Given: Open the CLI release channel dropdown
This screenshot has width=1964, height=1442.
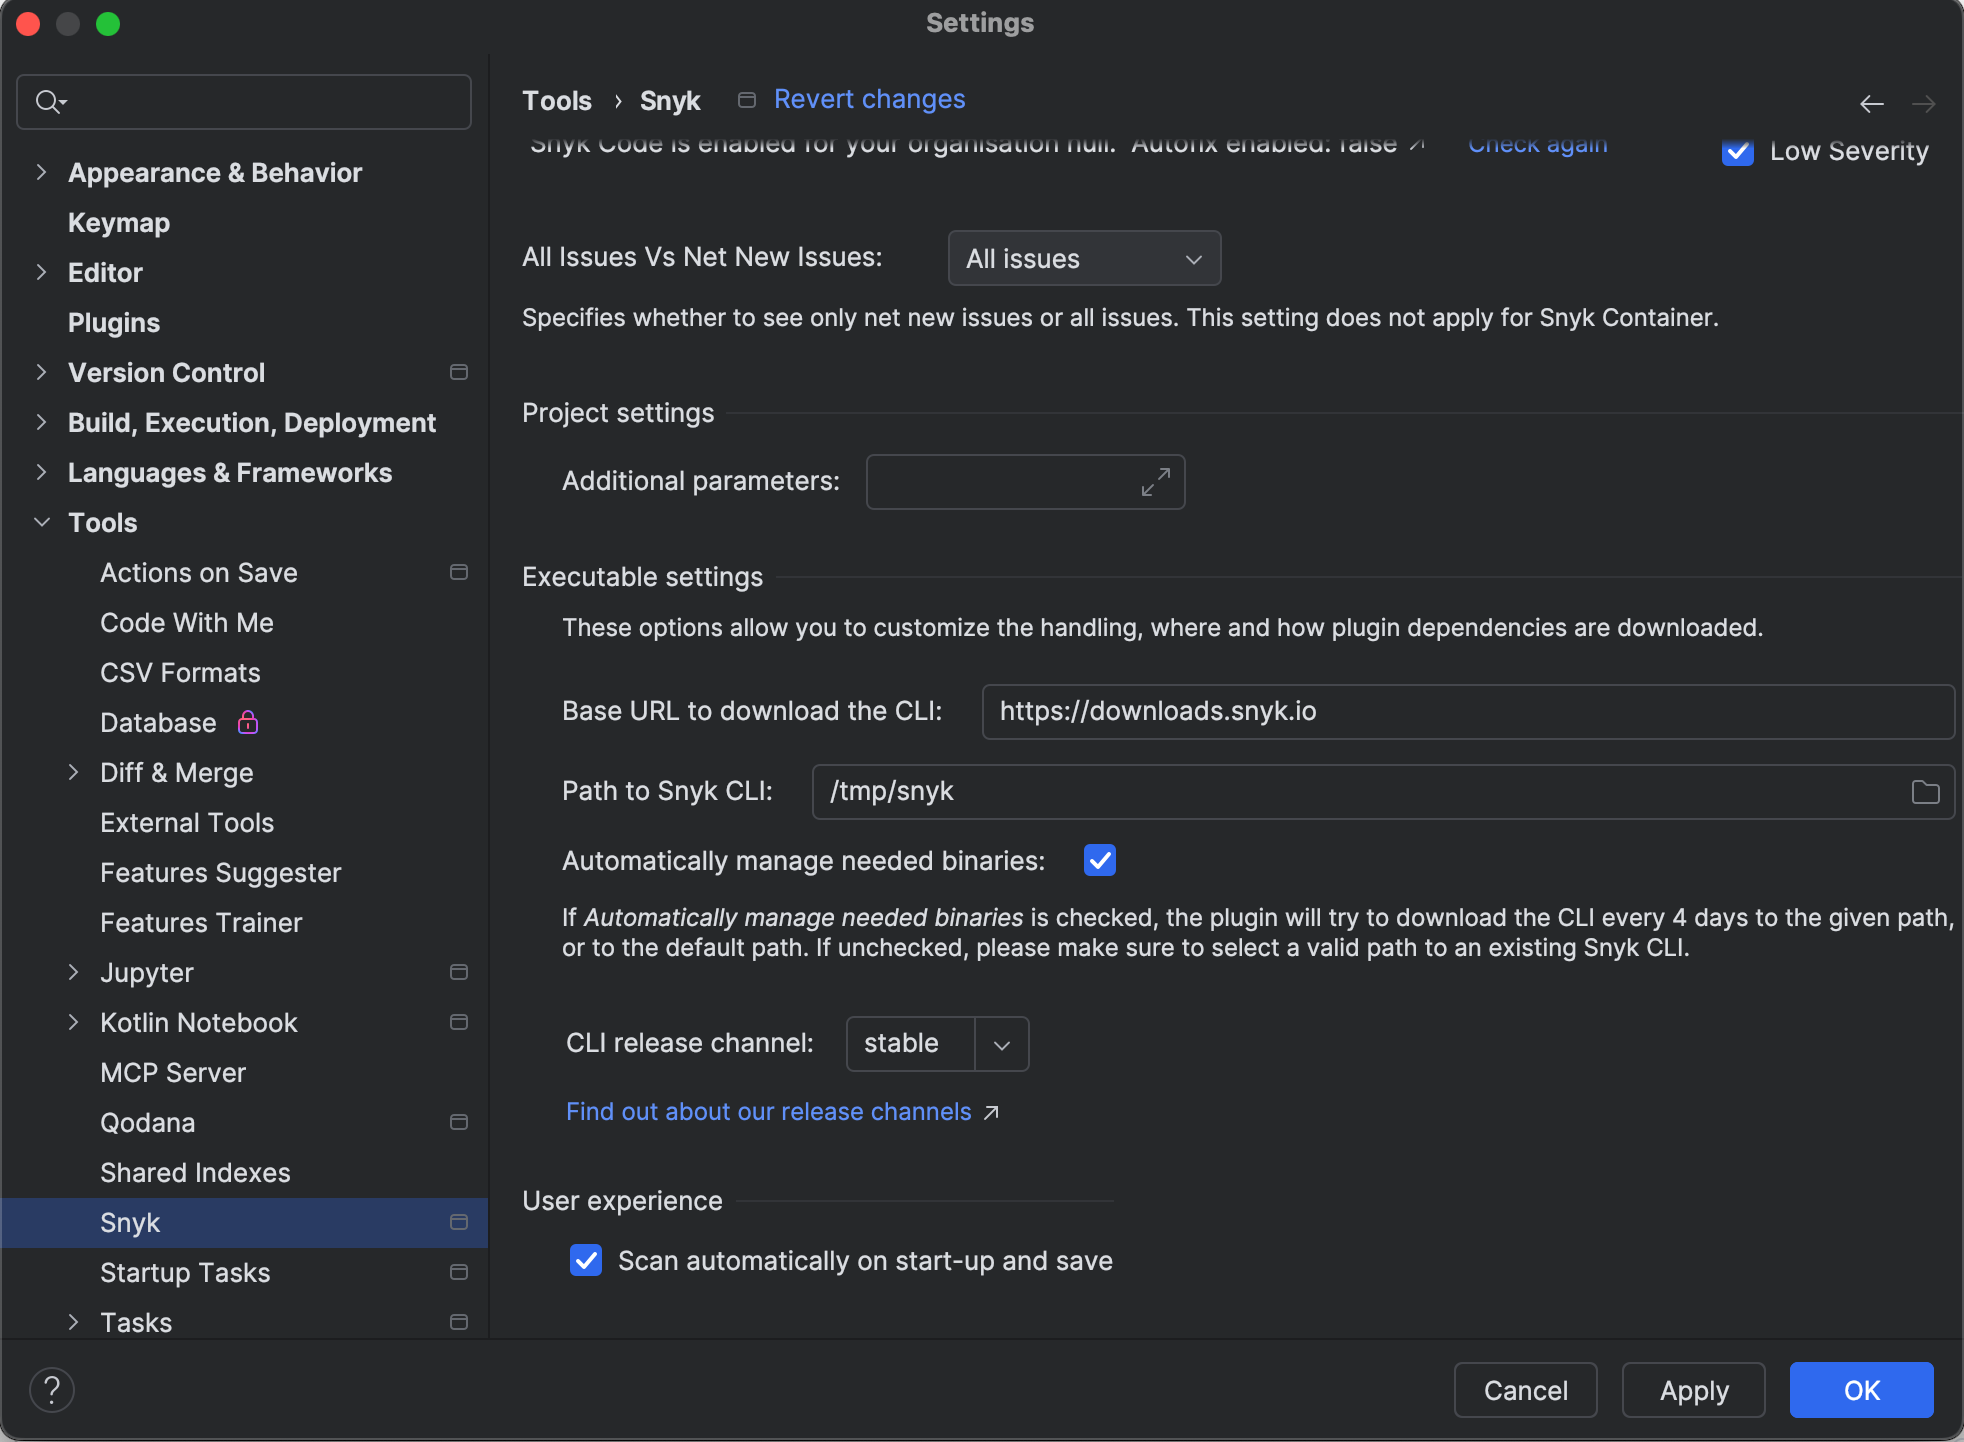Looking at the screenshot, I should click(x=1001, y=1044).
